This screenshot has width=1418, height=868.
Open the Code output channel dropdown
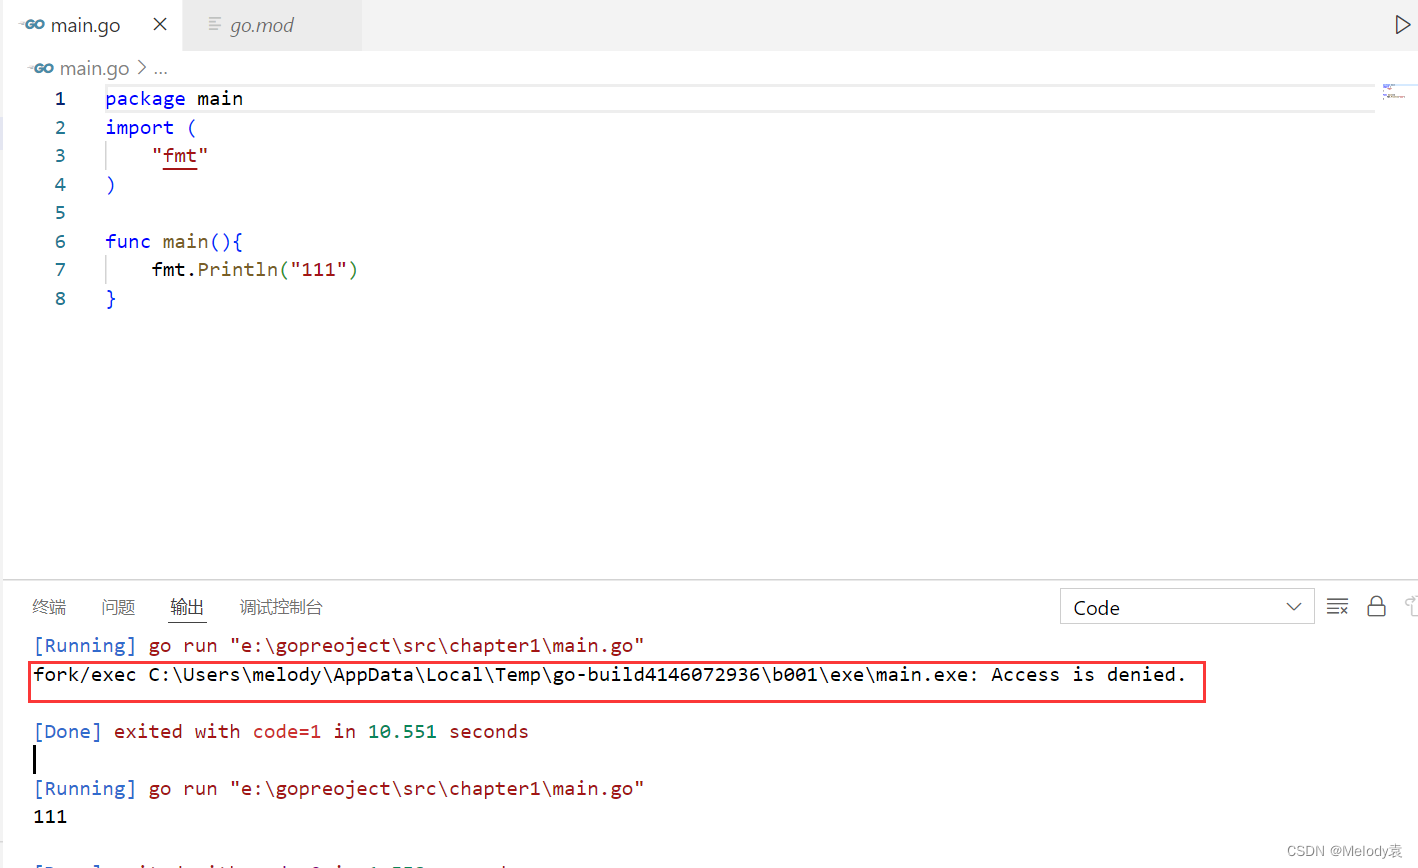click(x=1187, y=607)
